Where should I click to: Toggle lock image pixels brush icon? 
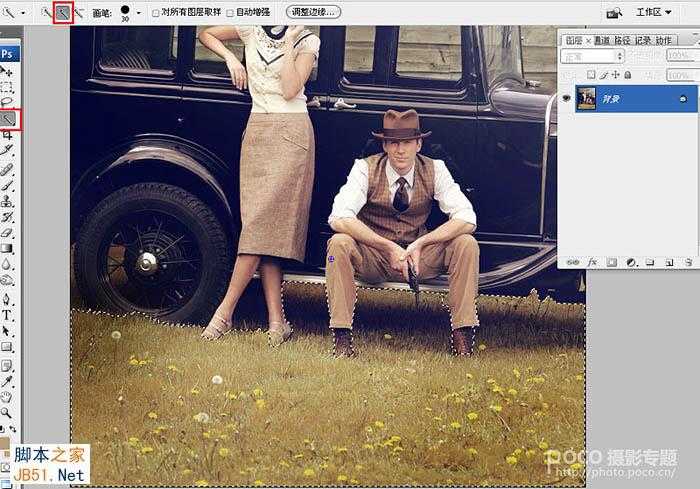pyautogui.click(x=604, y=75)
